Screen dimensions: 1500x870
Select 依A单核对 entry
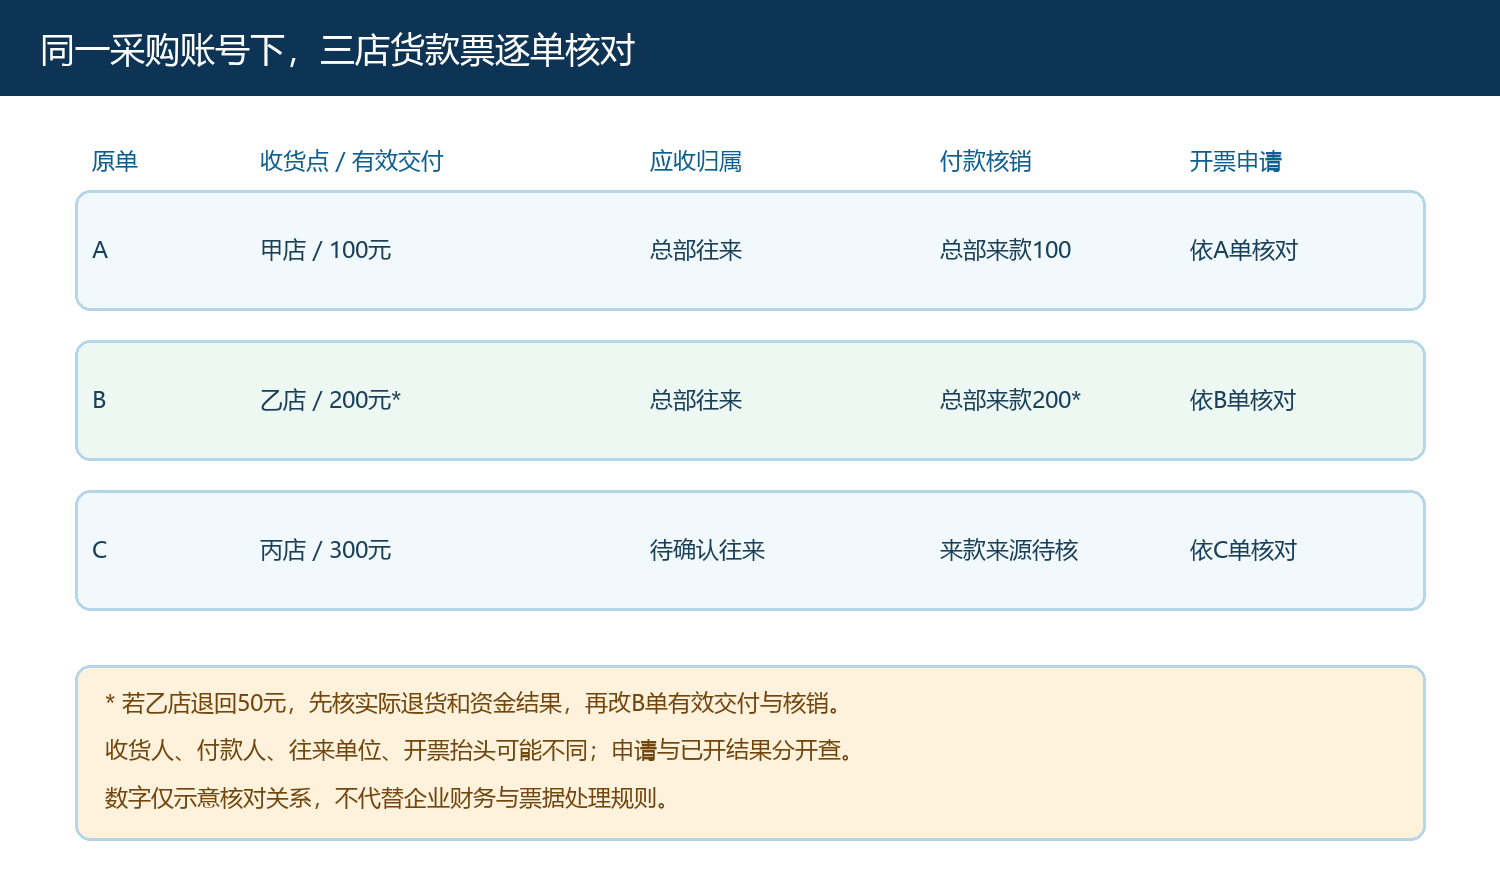[1244, 250]
